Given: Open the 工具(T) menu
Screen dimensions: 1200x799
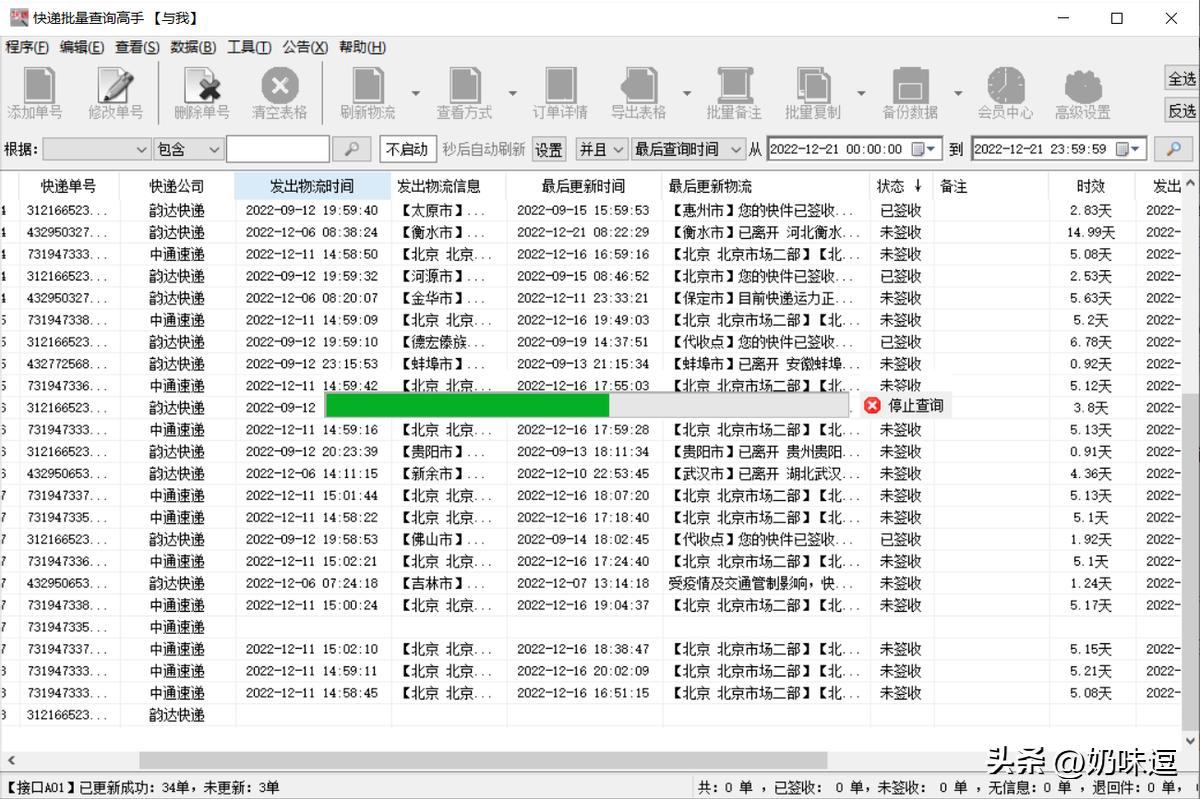Looking at the screenshot, I should tap(249, 47).
